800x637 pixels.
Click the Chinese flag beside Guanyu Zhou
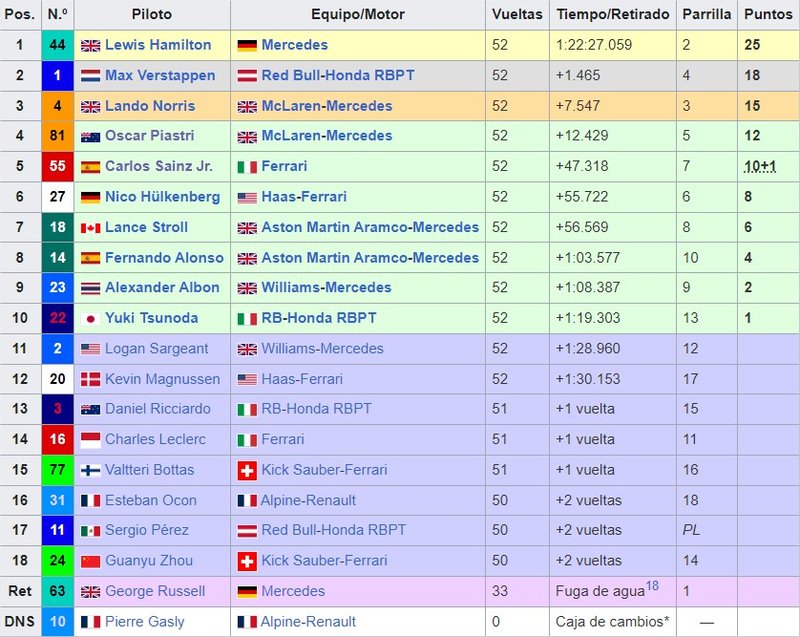(90, 562)
